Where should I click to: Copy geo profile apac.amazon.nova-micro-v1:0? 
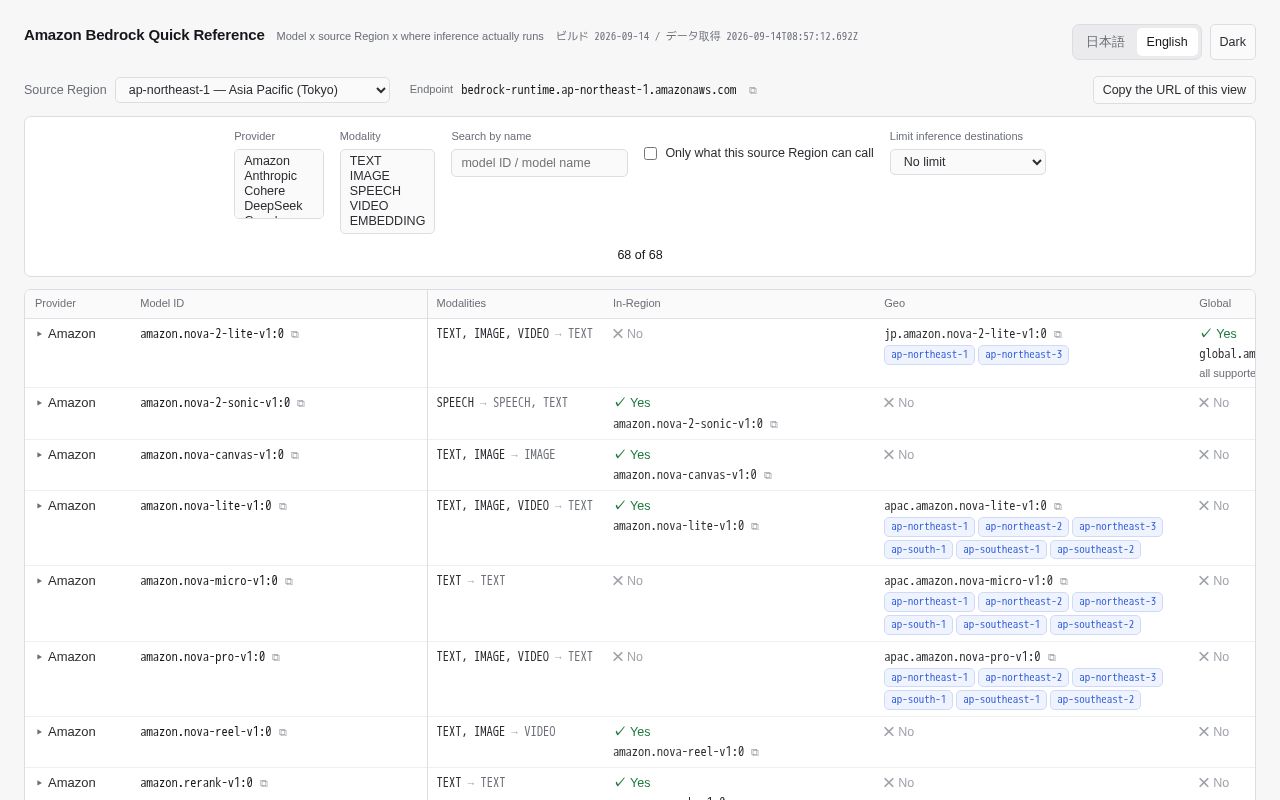point(1064,581)
